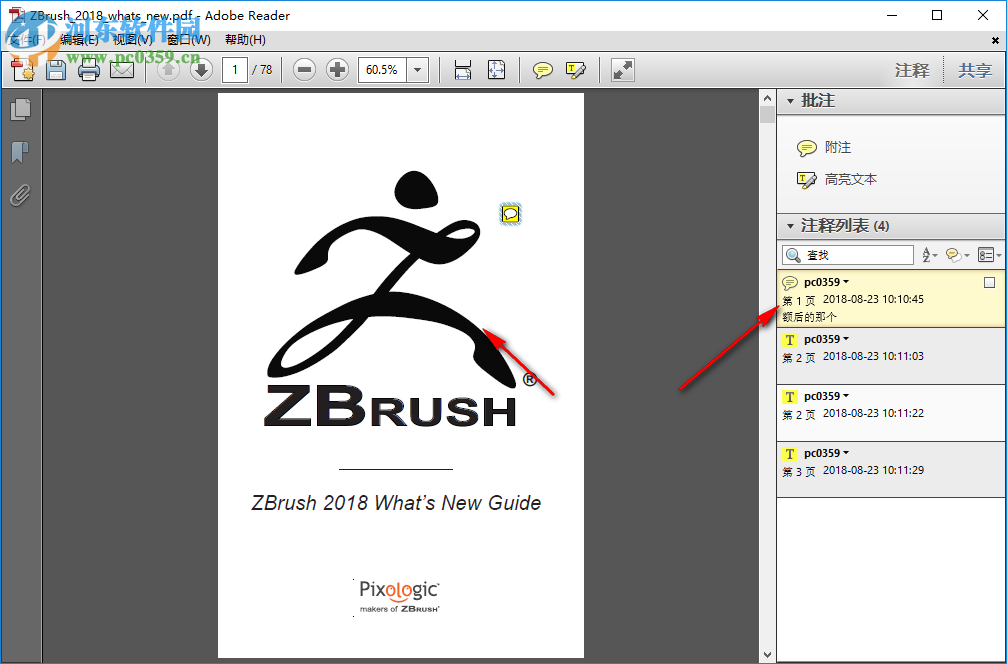Collapse the 注释列表 section

[x=790, y=226]
